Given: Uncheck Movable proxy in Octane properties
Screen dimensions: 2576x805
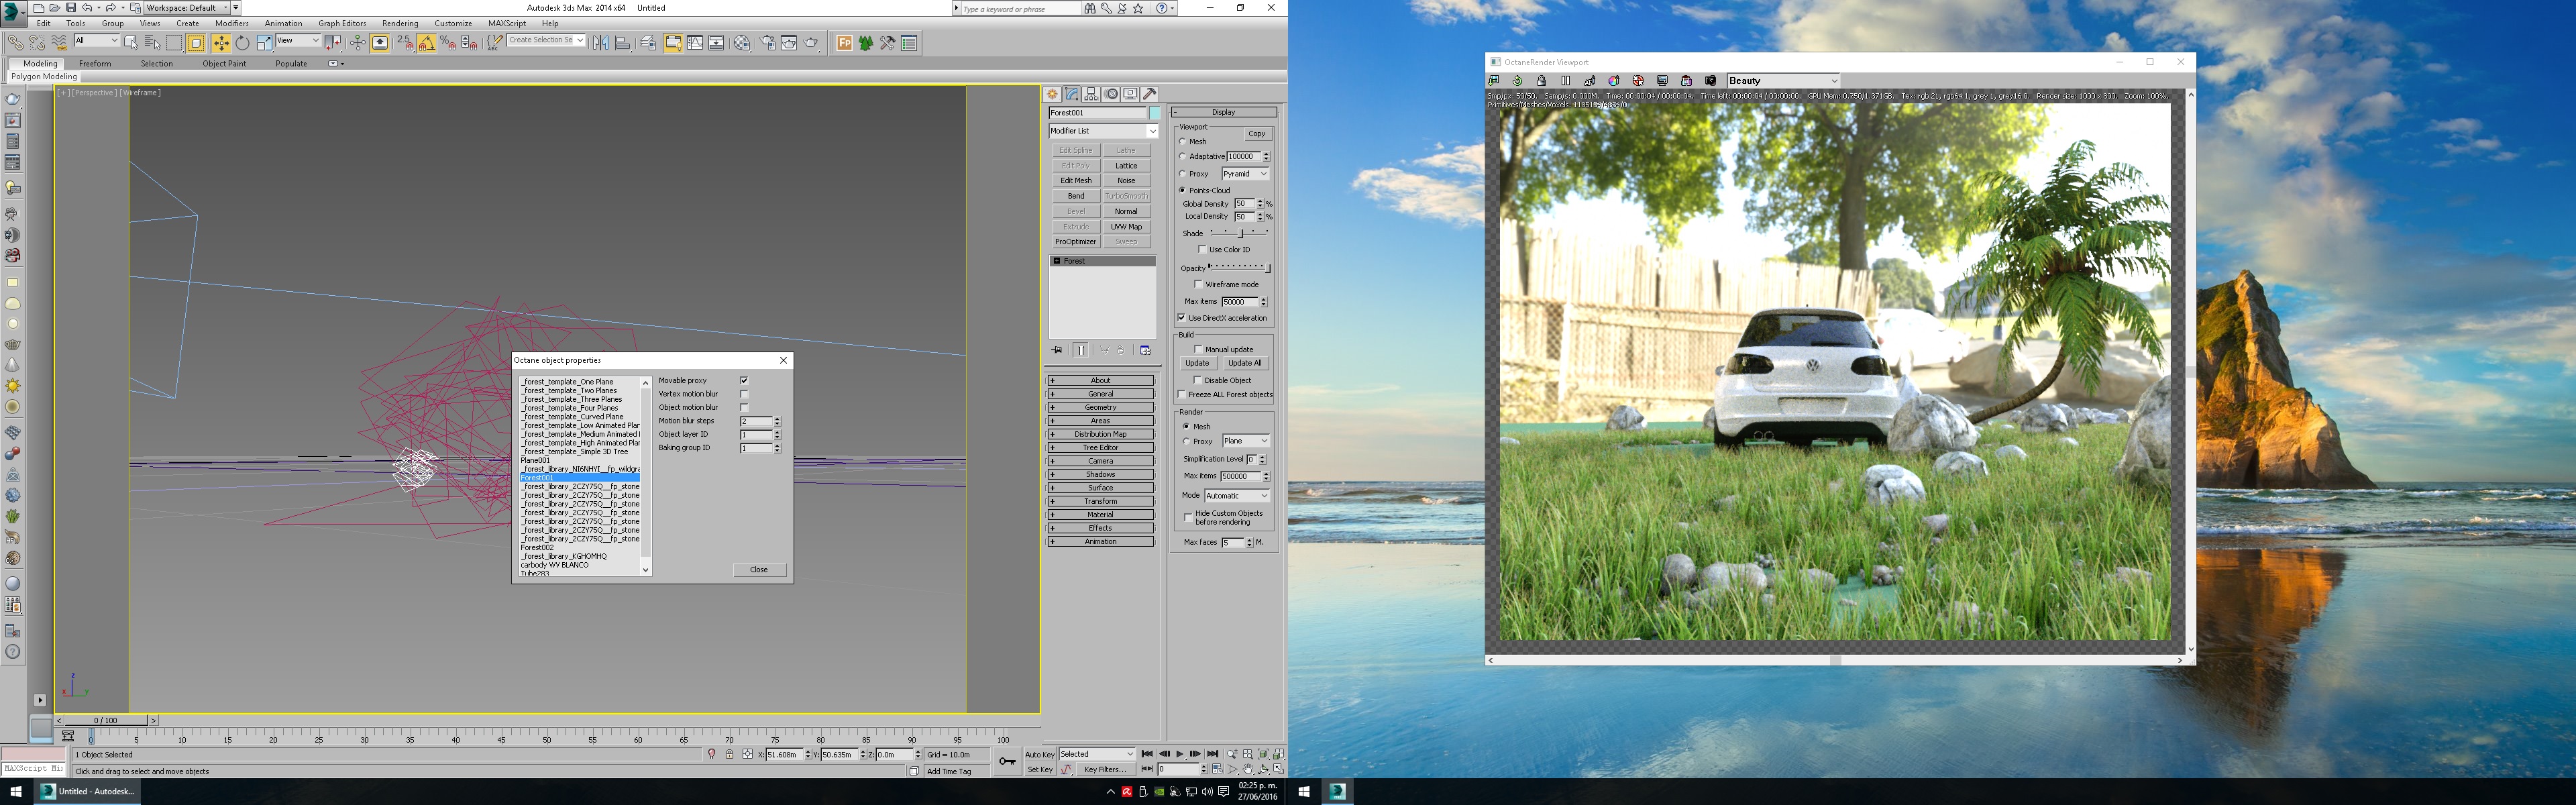Looking at the screenshot, I should (x=743, y=381).
